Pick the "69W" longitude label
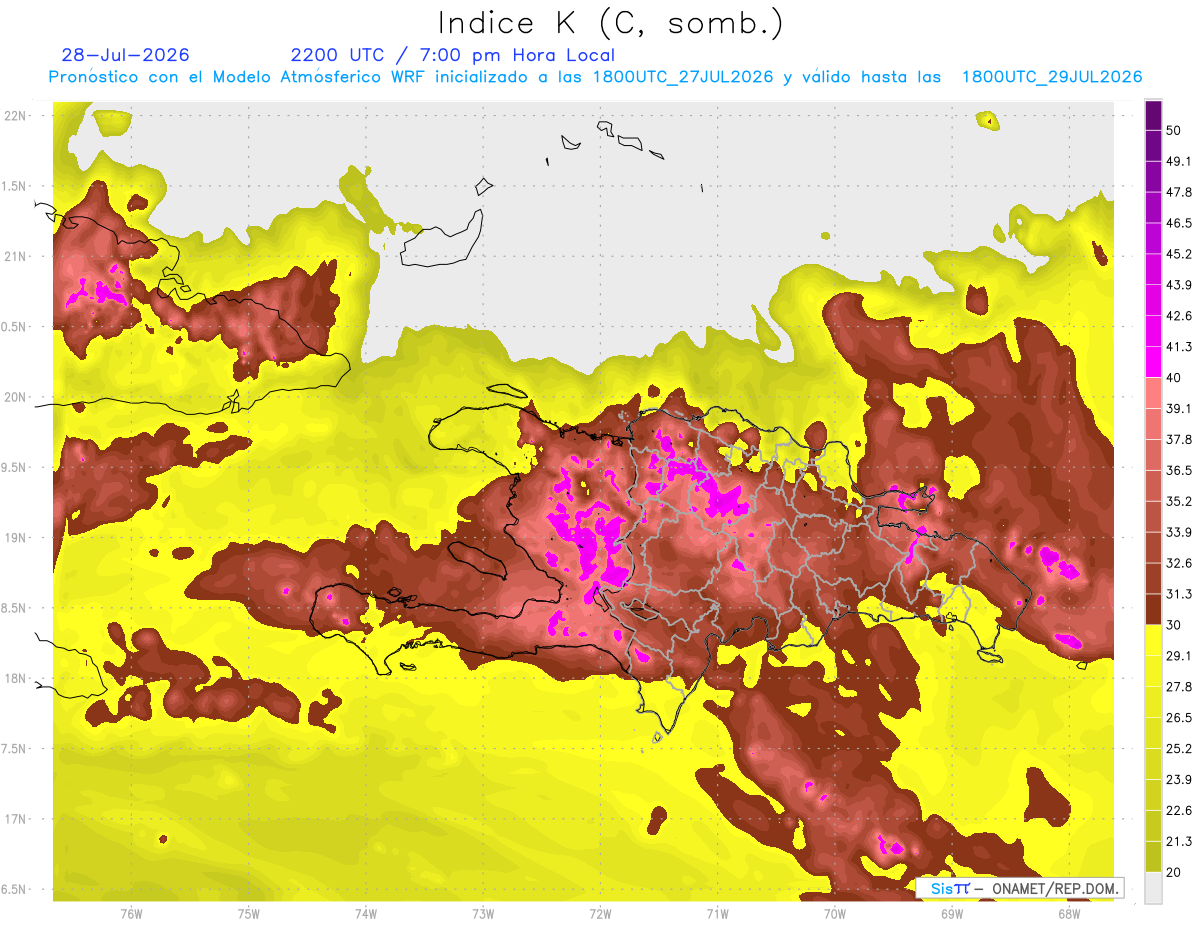The height and width of the screenshot is (927, 1200). pos(952,913)
